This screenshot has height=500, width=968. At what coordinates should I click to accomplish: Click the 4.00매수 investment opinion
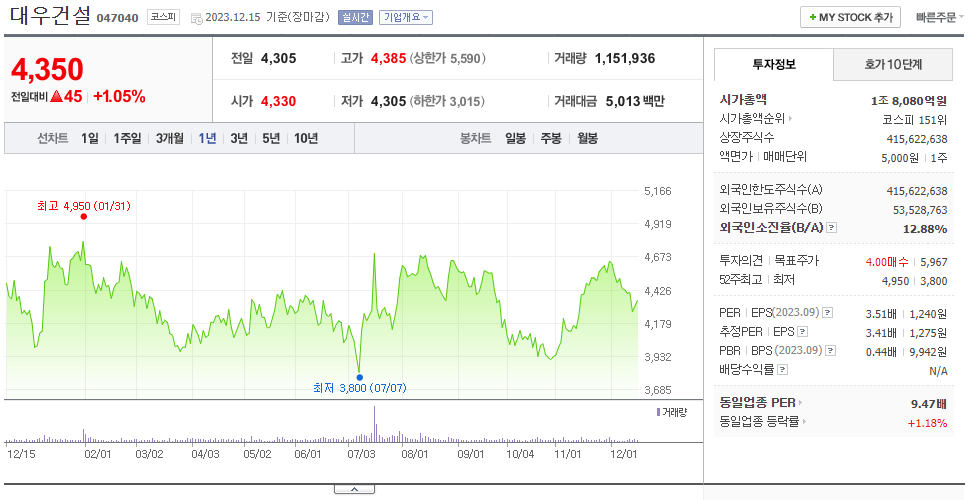click(887, 262)
